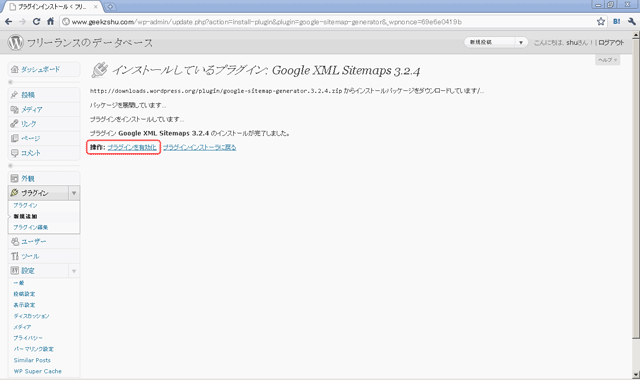Screen dimensions: 640x380
Task: Open パーマリンク設定 submenu
Action: coord(33,349)
